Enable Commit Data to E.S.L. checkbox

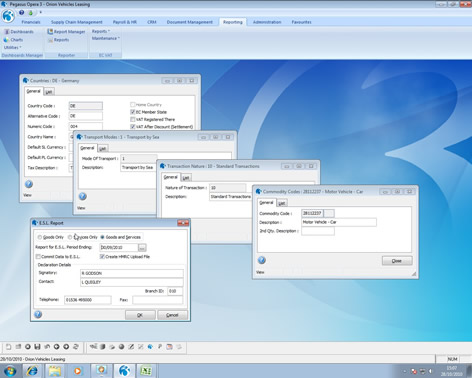tap(38, 257)
